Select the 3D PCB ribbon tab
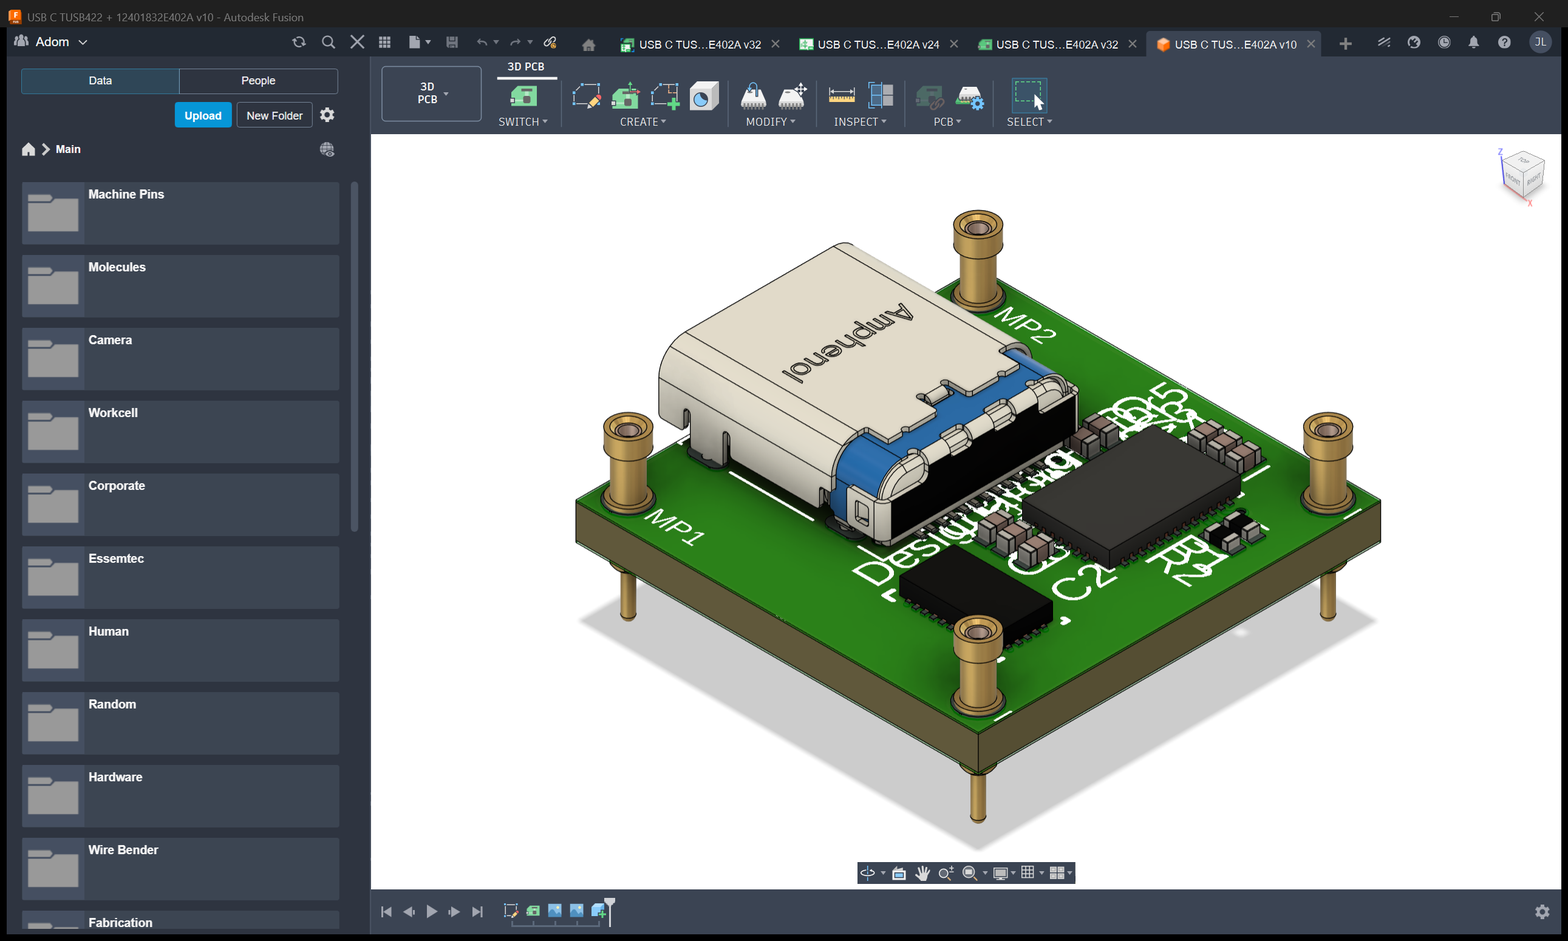 [x=526, y=67]
